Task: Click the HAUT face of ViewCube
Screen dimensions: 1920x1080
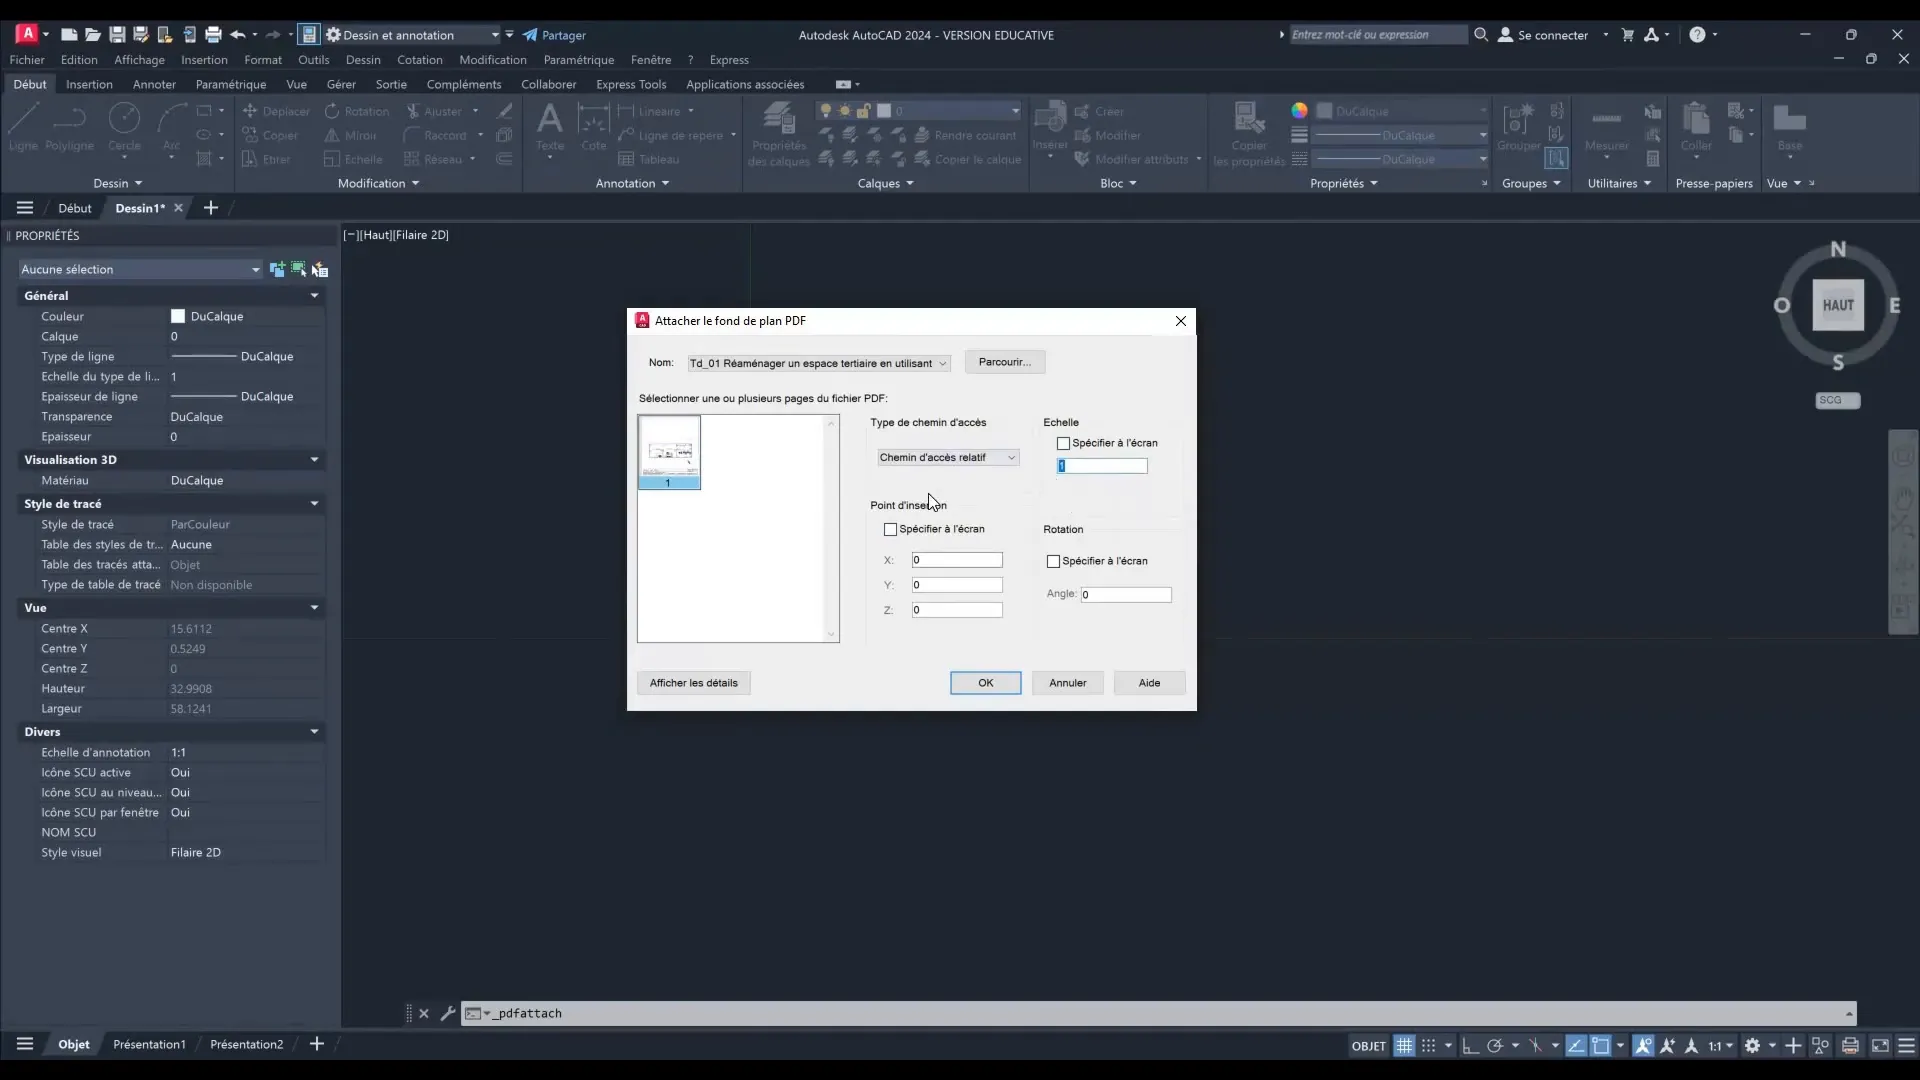Action: click(1838, 305)
